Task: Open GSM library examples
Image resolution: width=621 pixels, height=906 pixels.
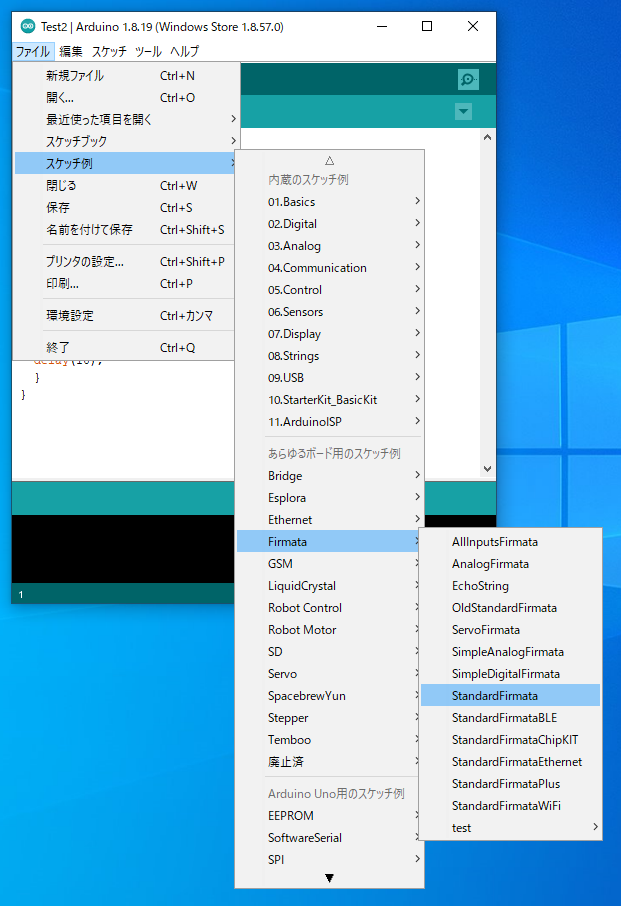Action: [x=330, y=563]
